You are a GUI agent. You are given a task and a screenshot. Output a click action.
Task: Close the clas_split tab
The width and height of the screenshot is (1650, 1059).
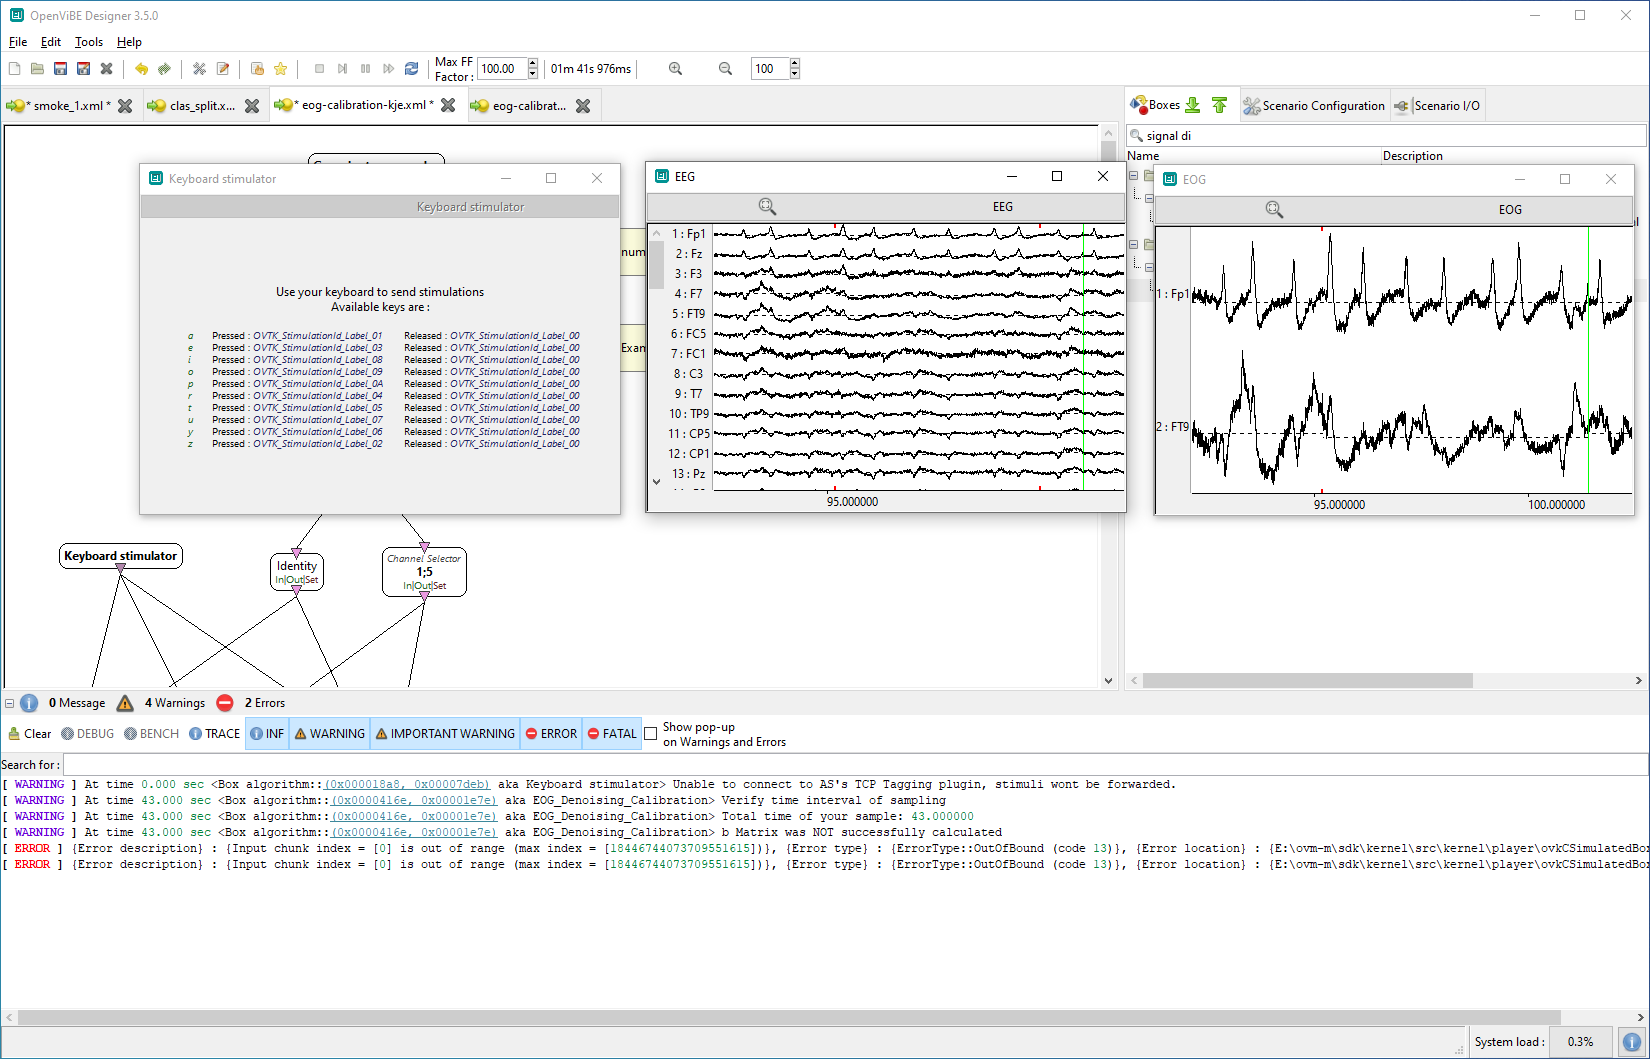click(252, 106)
